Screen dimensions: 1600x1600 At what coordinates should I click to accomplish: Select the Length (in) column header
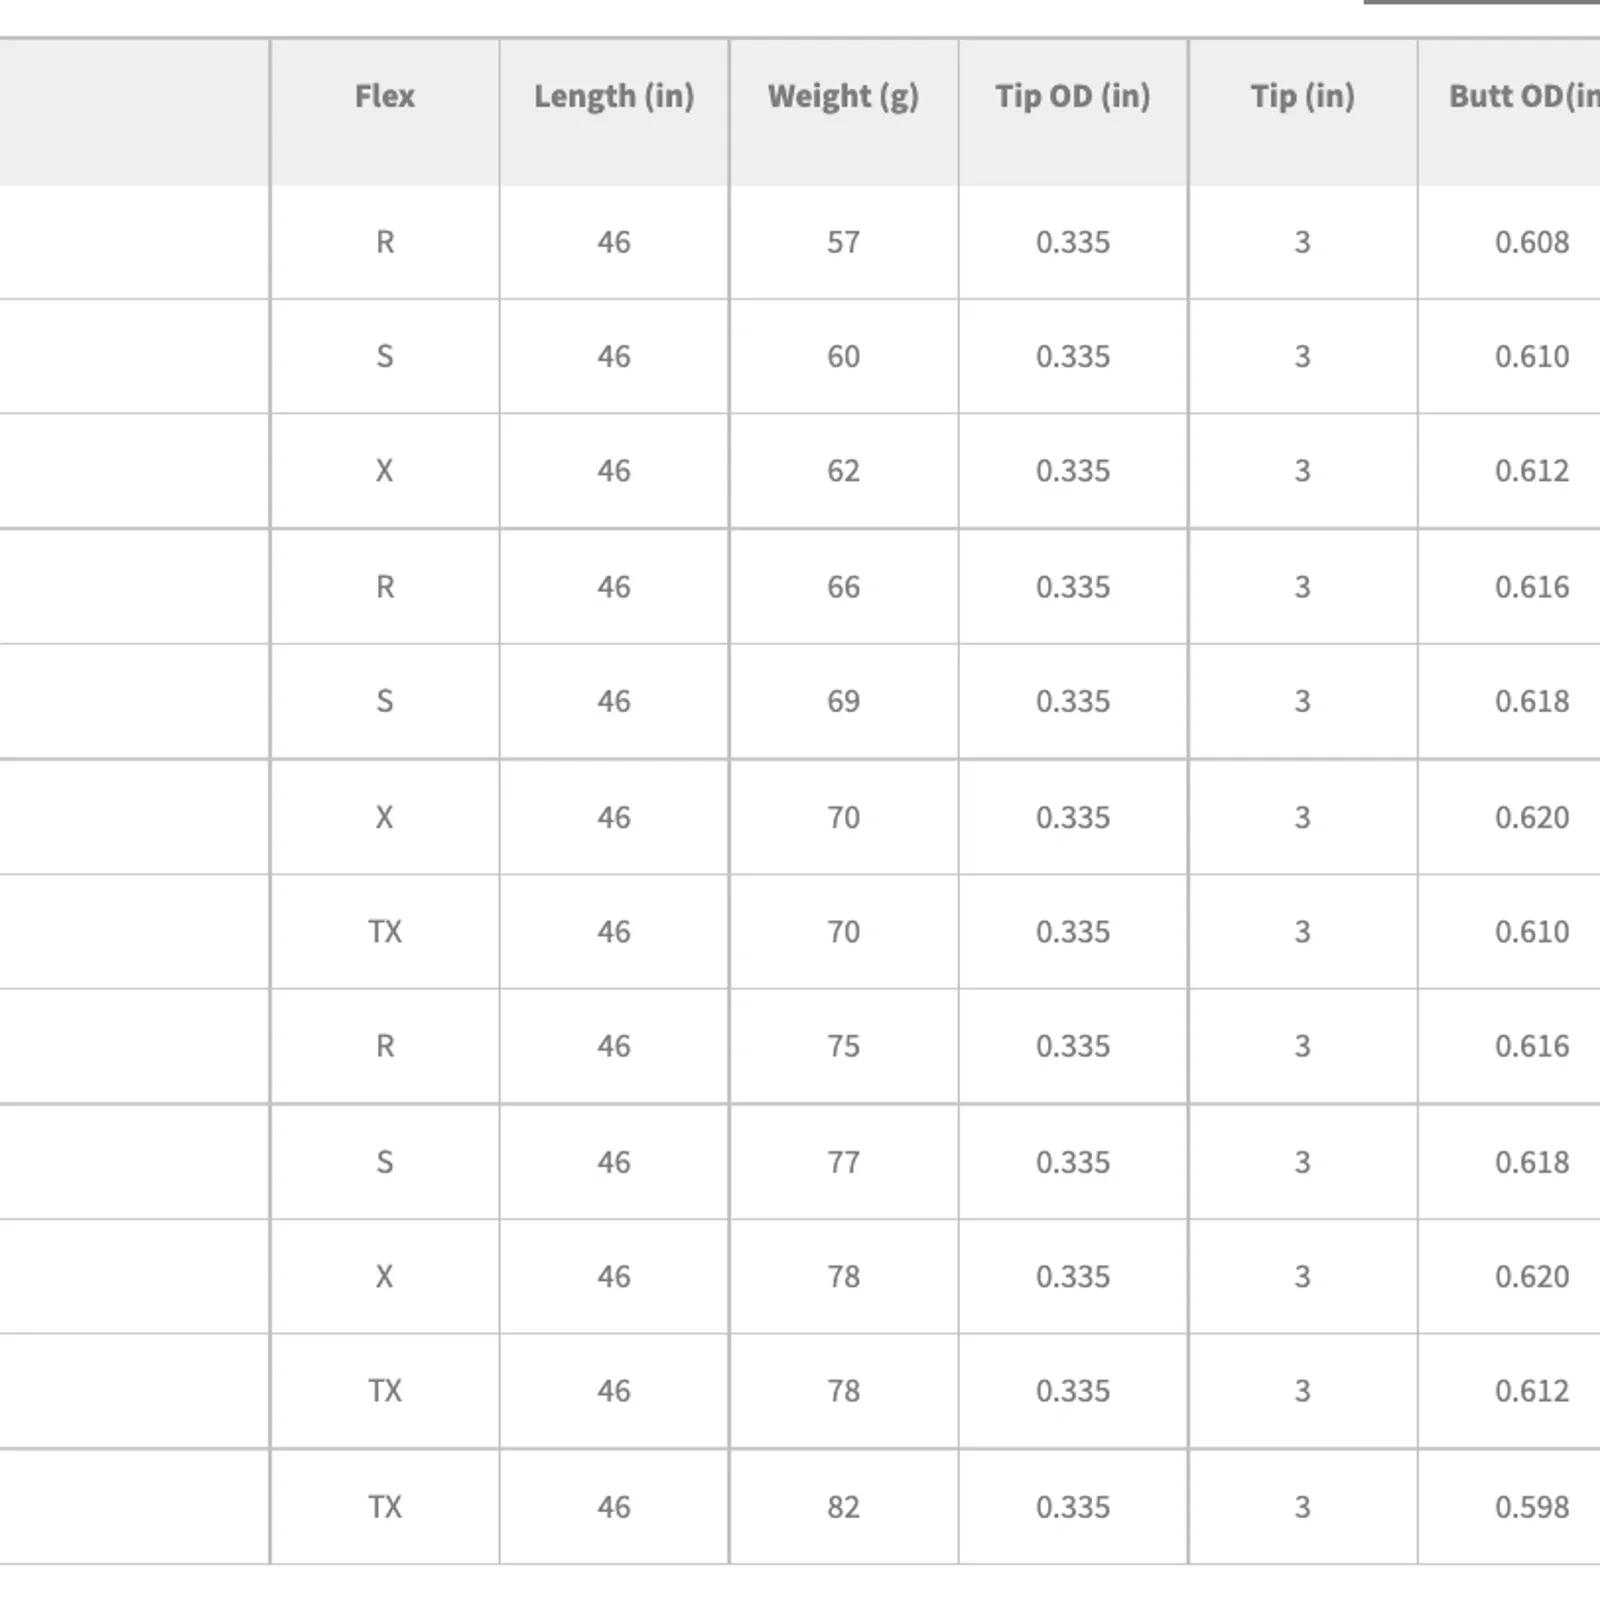613,96
